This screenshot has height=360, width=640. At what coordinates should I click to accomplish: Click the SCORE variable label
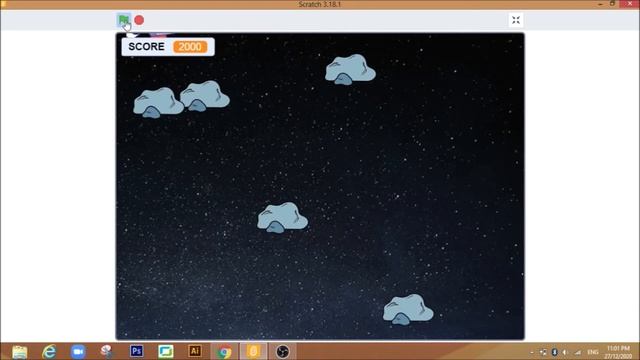pos(147,47)
